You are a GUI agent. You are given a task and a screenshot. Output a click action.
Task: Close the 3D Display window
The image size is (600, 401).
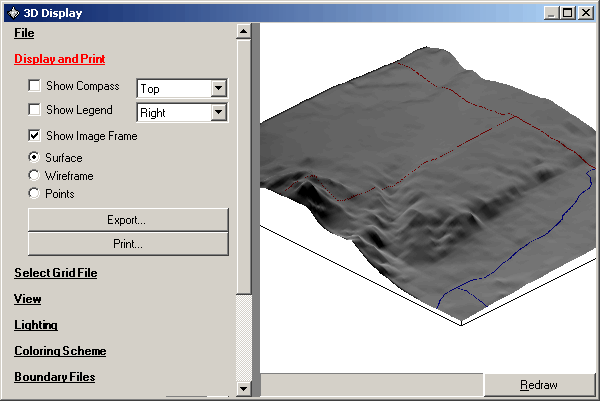coord(585,13)
